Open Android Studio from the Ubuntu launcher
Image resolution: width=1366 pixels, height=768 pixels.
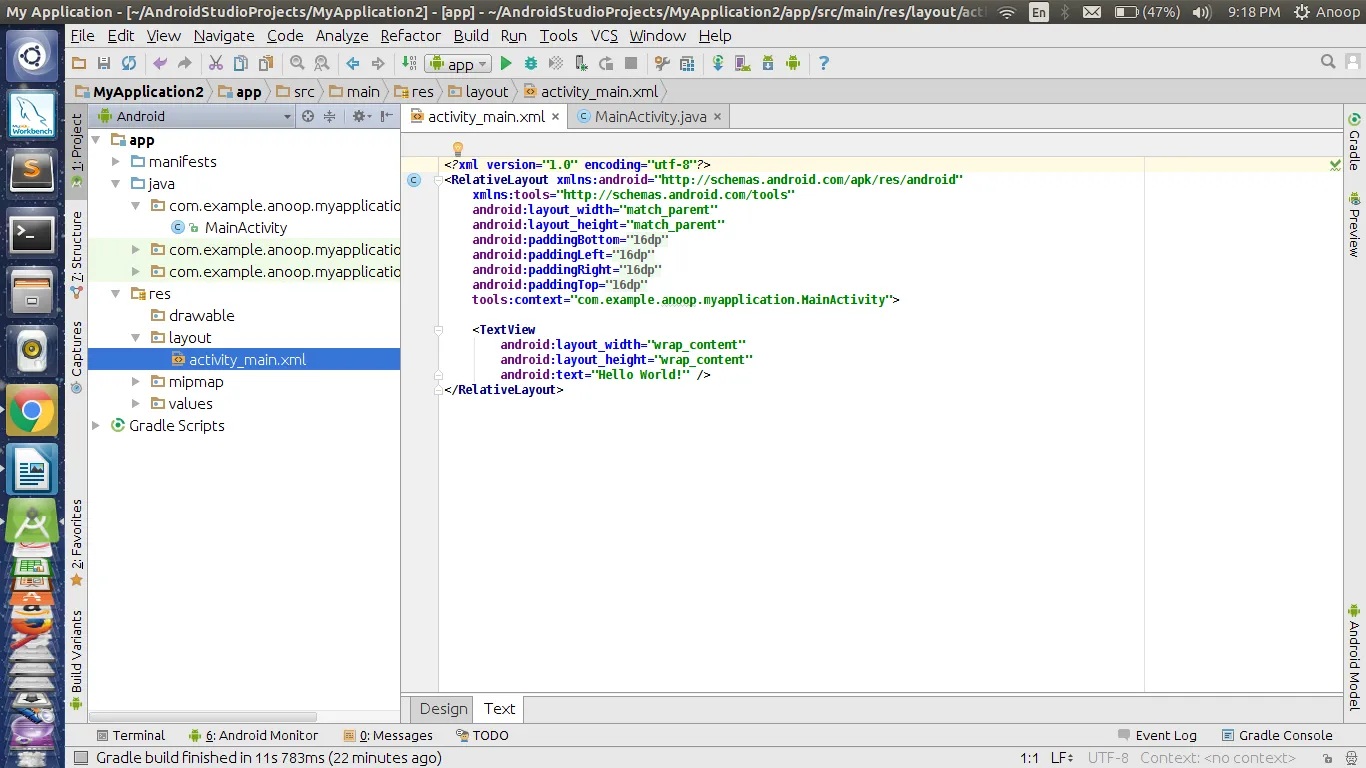(32, 522)
